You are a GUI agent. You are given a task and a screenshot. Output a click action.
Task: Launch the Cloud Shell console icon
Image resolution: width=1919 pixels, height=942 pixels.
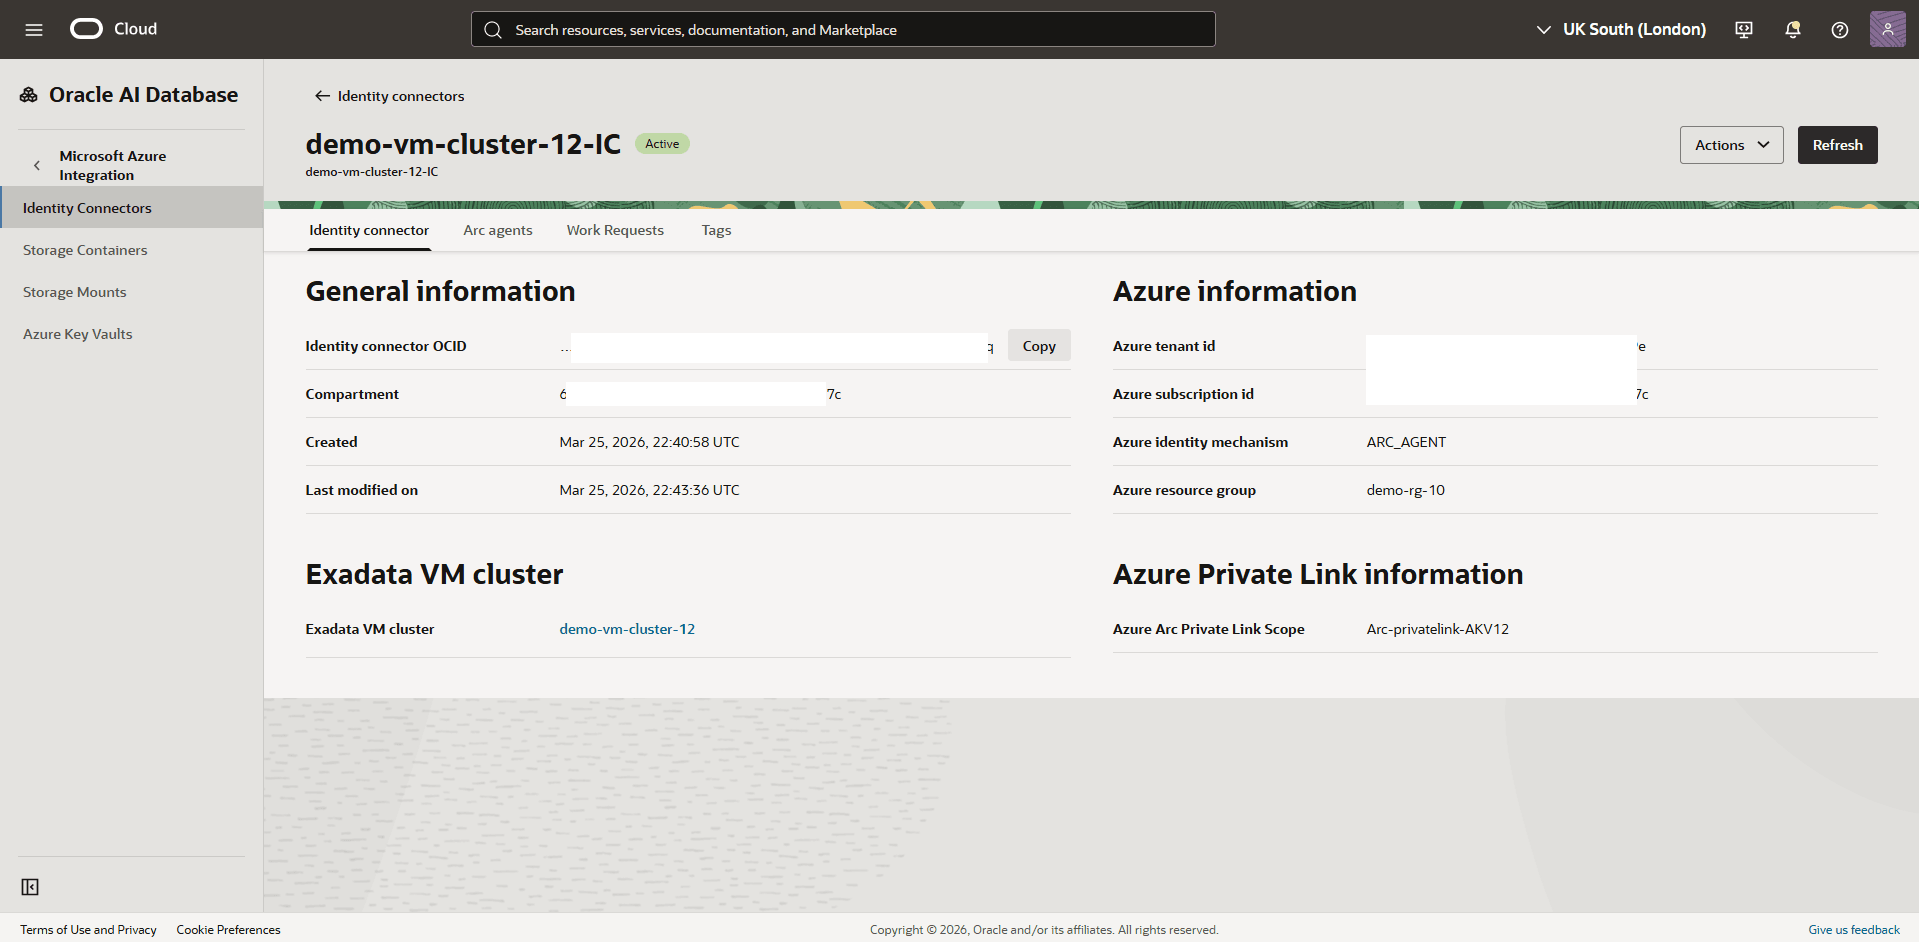click(1743, 29)
